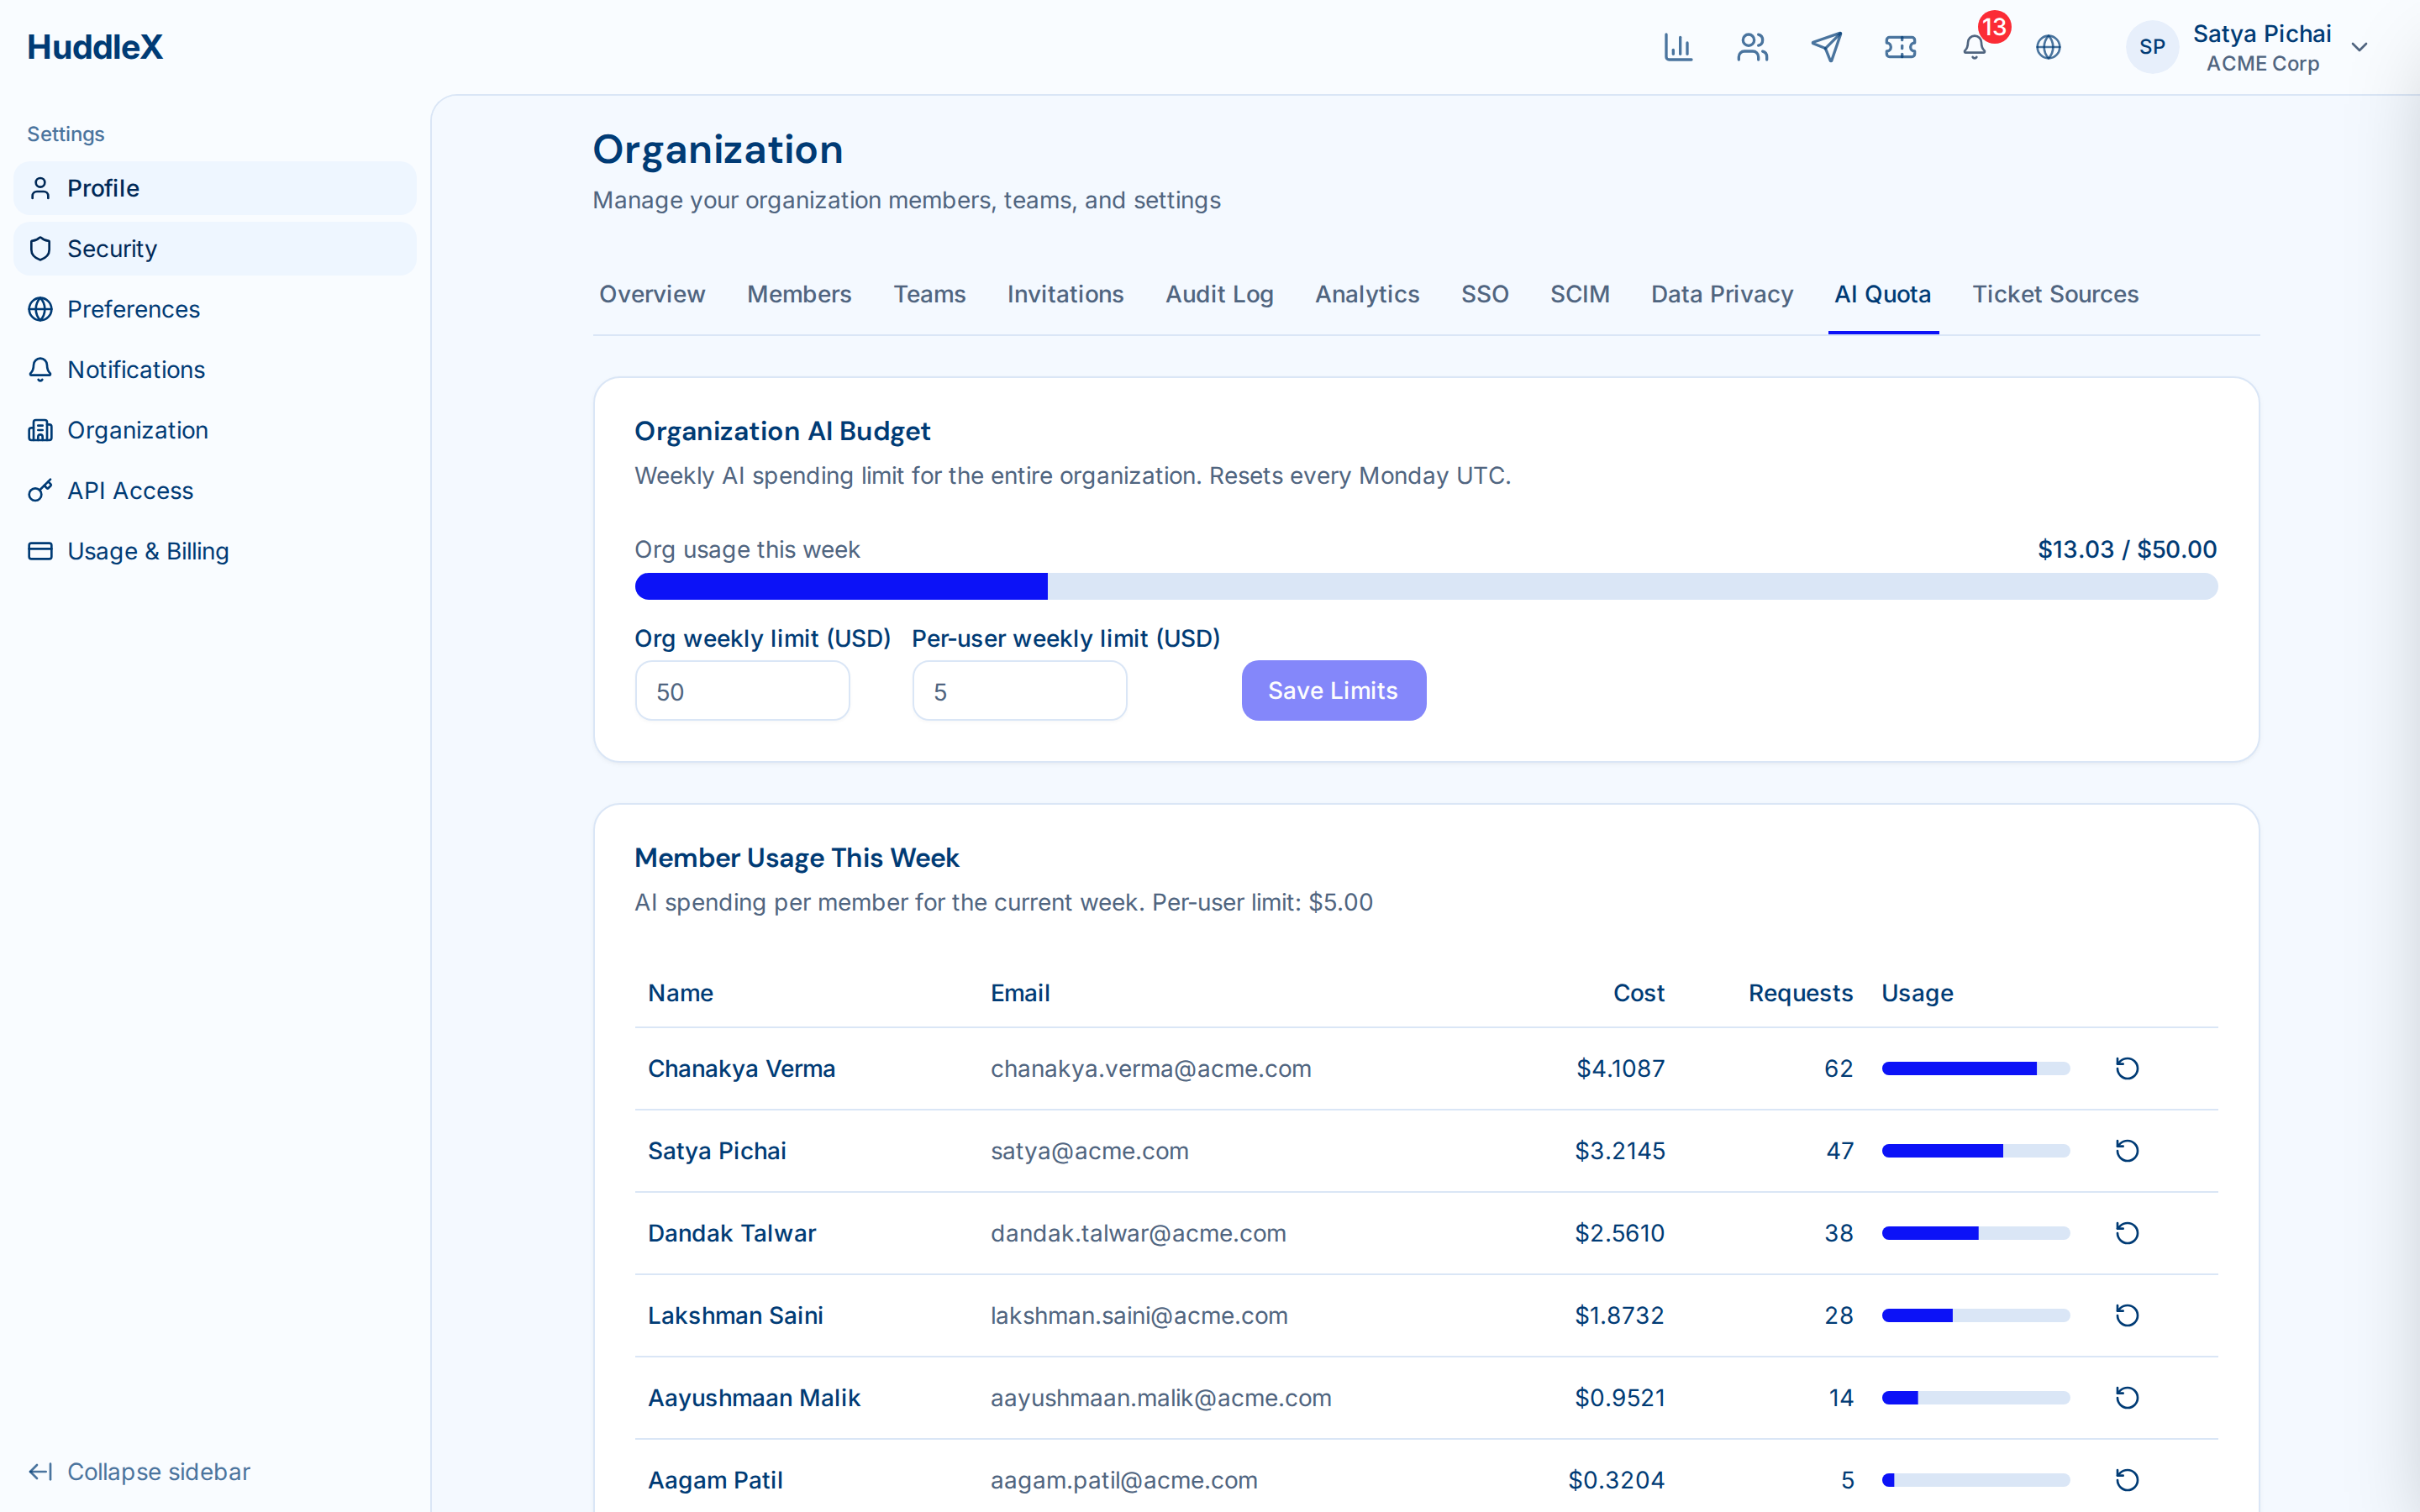Click Lakshman Saini's usage bar

(x=1975, y=1315)
